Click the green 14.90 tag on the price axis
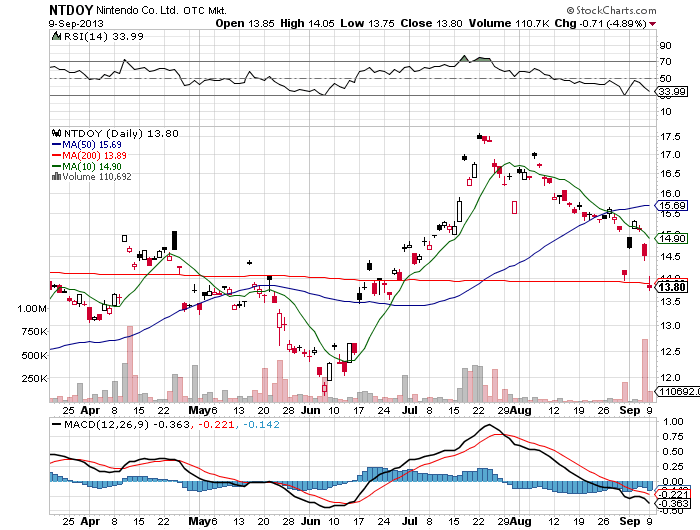This screenshot has height=530, width=700. tap(672, 238)
